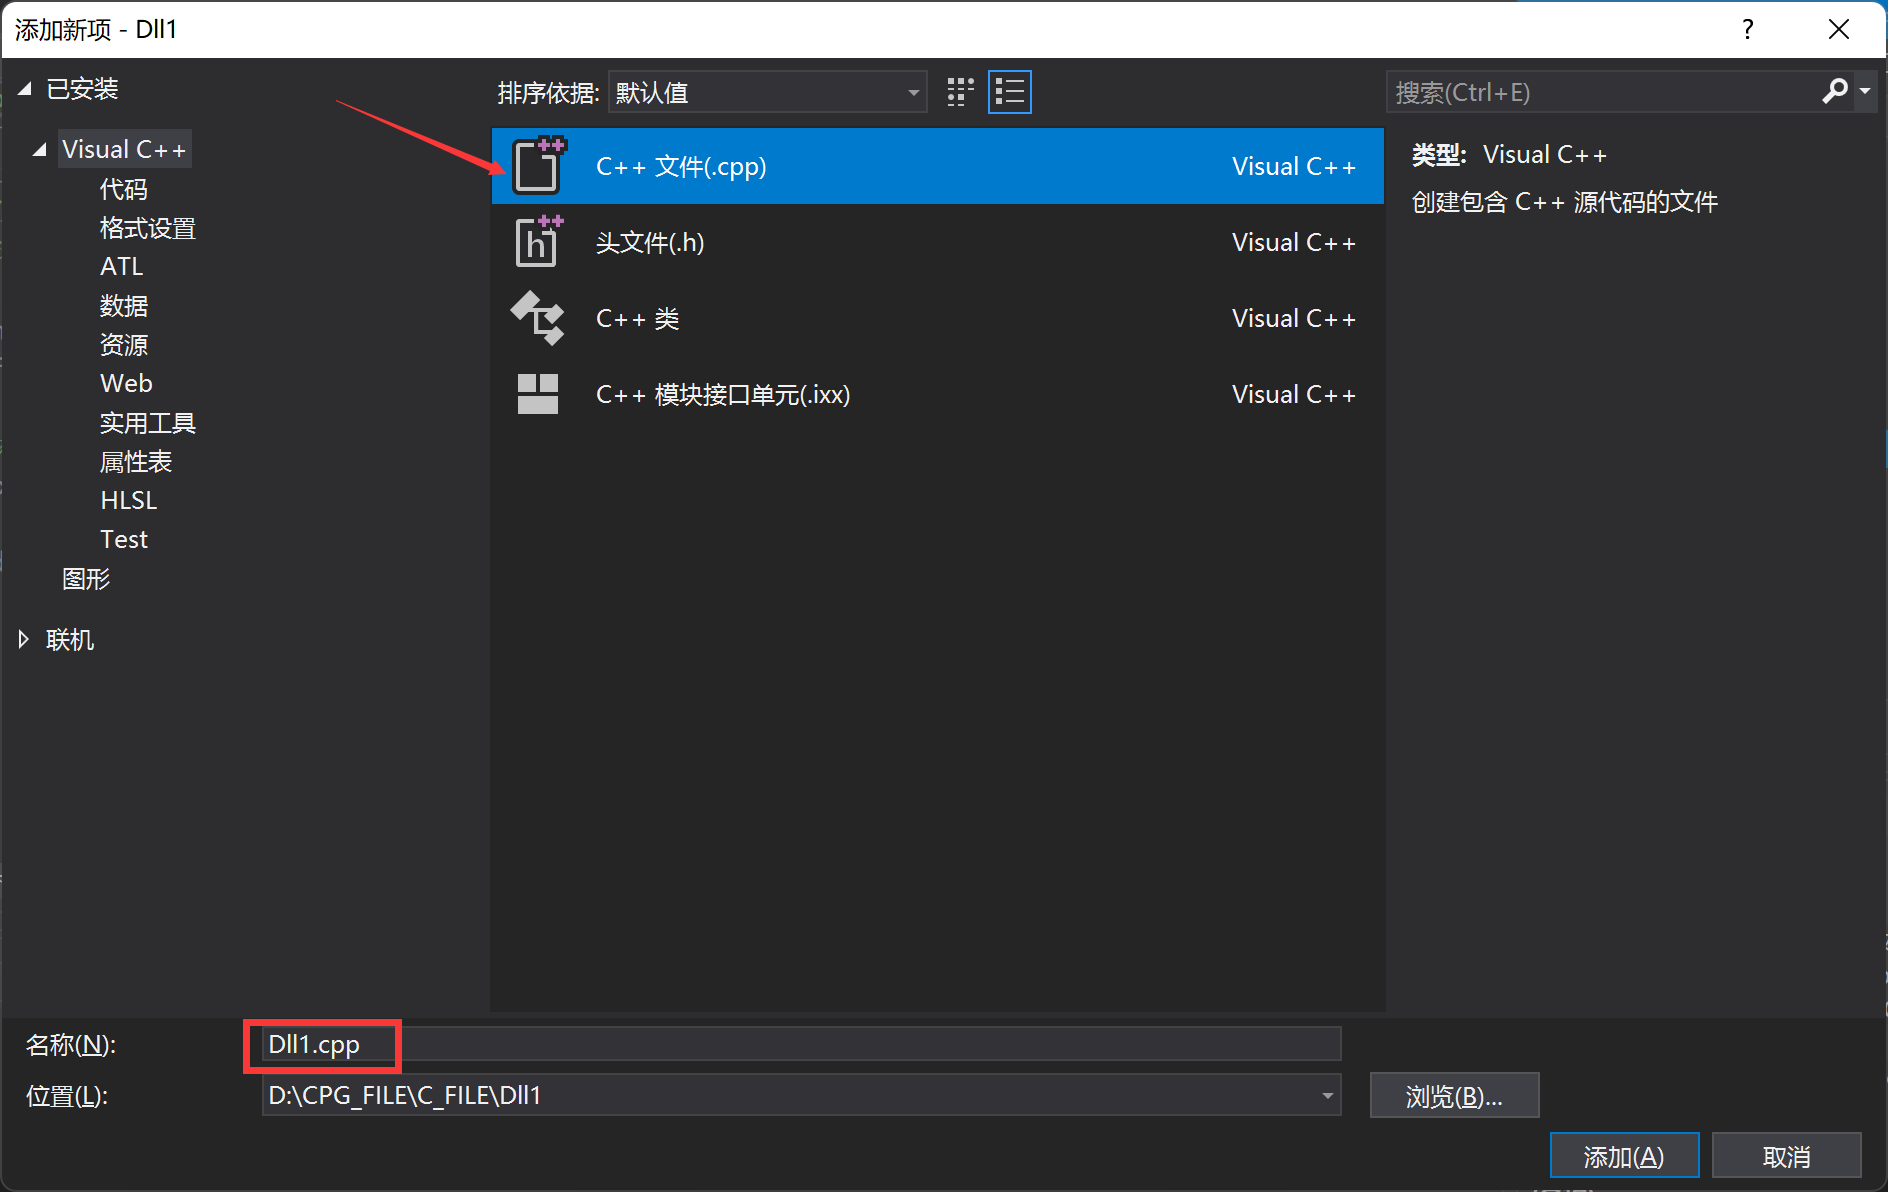Select the C++ 模块接口单元(.ixx) row text

point(723,394)
